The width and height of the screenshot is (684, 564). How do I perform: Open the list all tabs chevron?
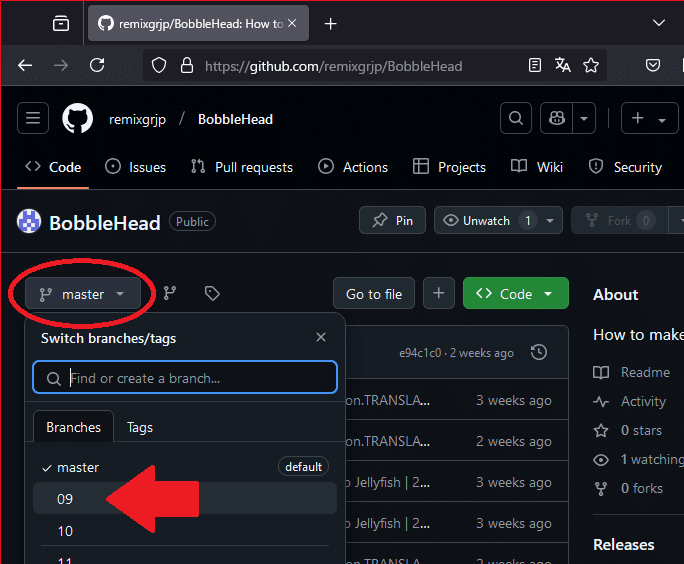659,23
